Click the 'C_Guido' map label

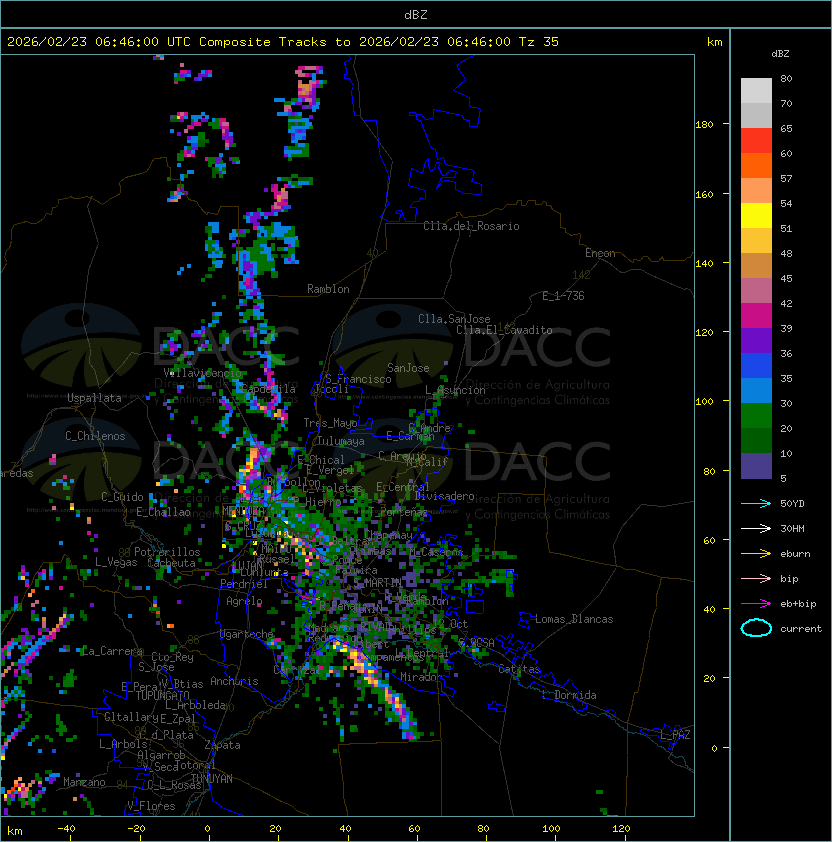pos(122,497)
